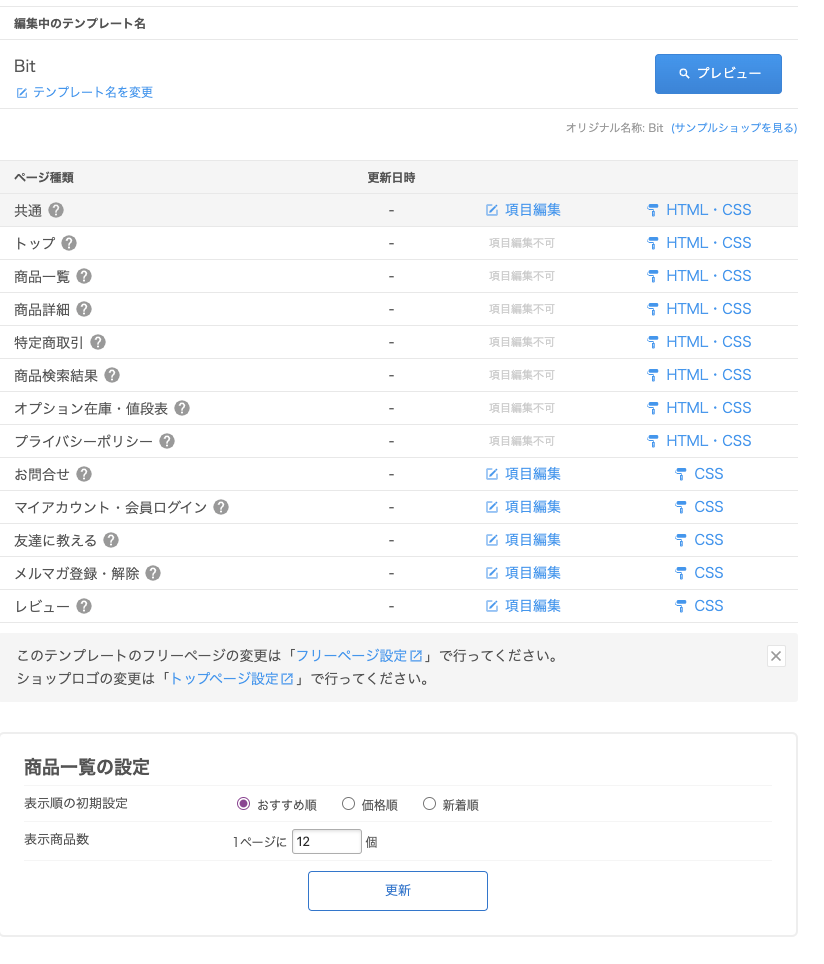Open HTML・CSS editor for 商品詳細

(x=699, y=309)
